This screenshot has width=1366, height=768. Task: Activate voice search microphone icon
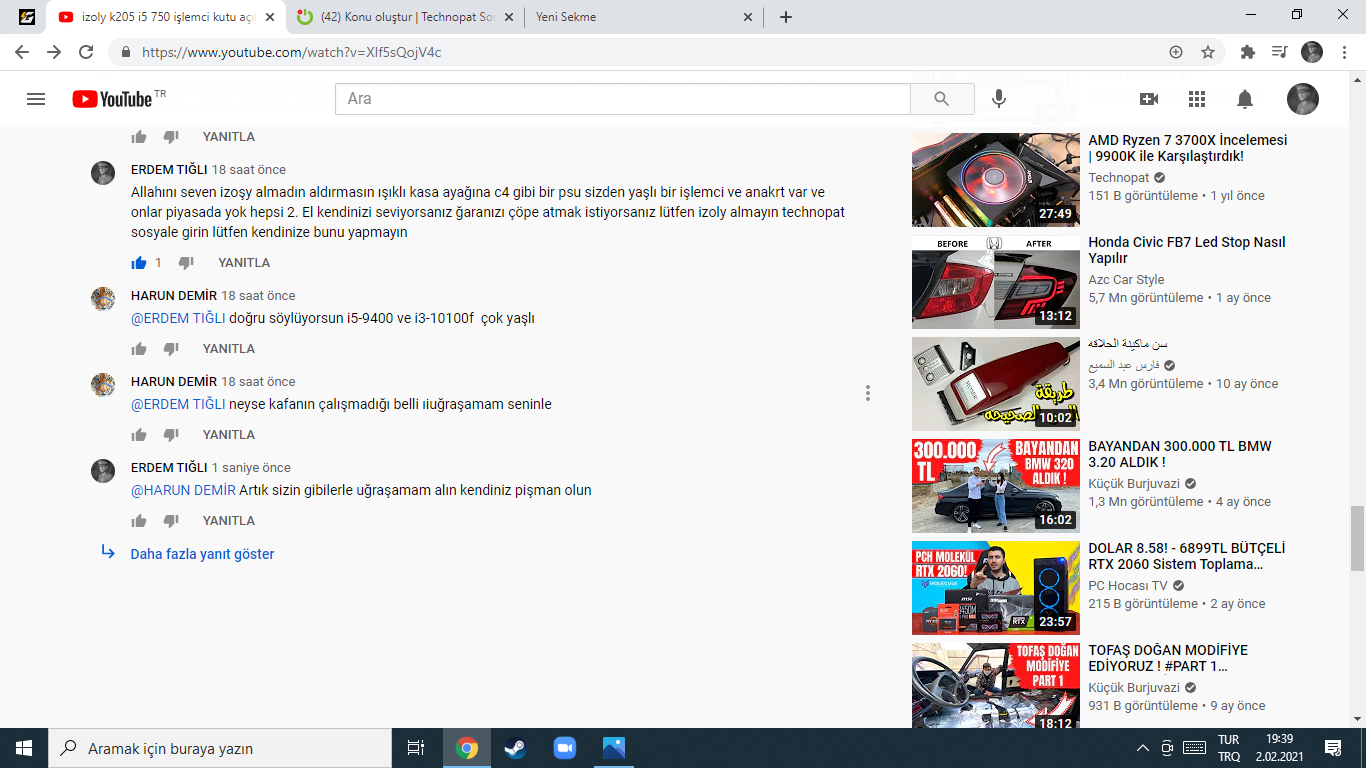(x=998, y=99)
